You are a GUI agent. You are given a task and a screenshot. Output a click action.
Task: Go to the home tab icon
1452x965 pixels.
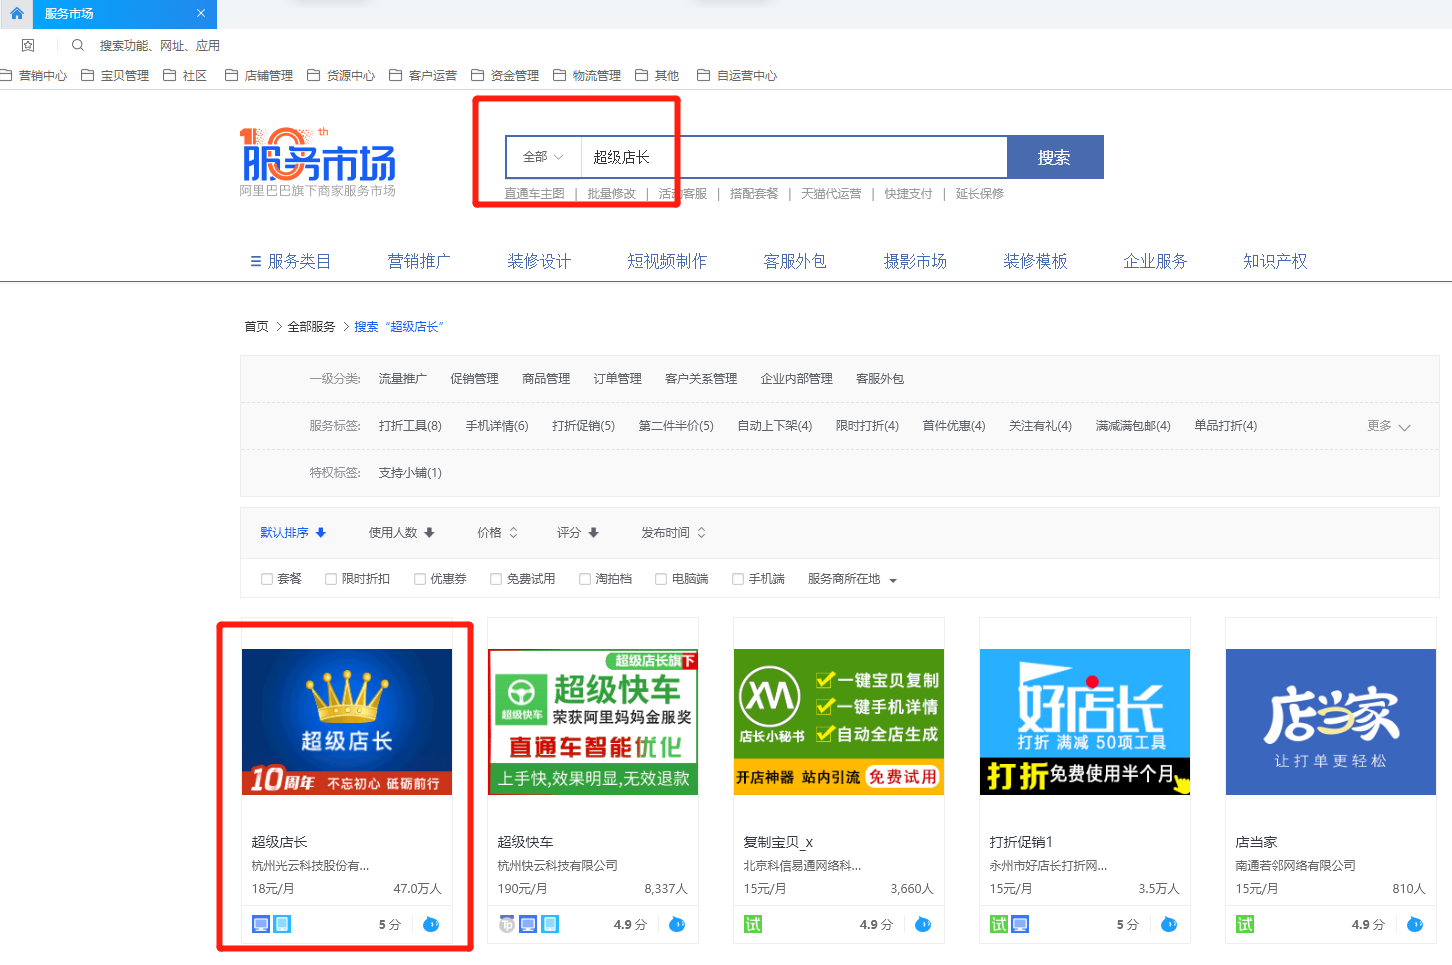(16, 14)
